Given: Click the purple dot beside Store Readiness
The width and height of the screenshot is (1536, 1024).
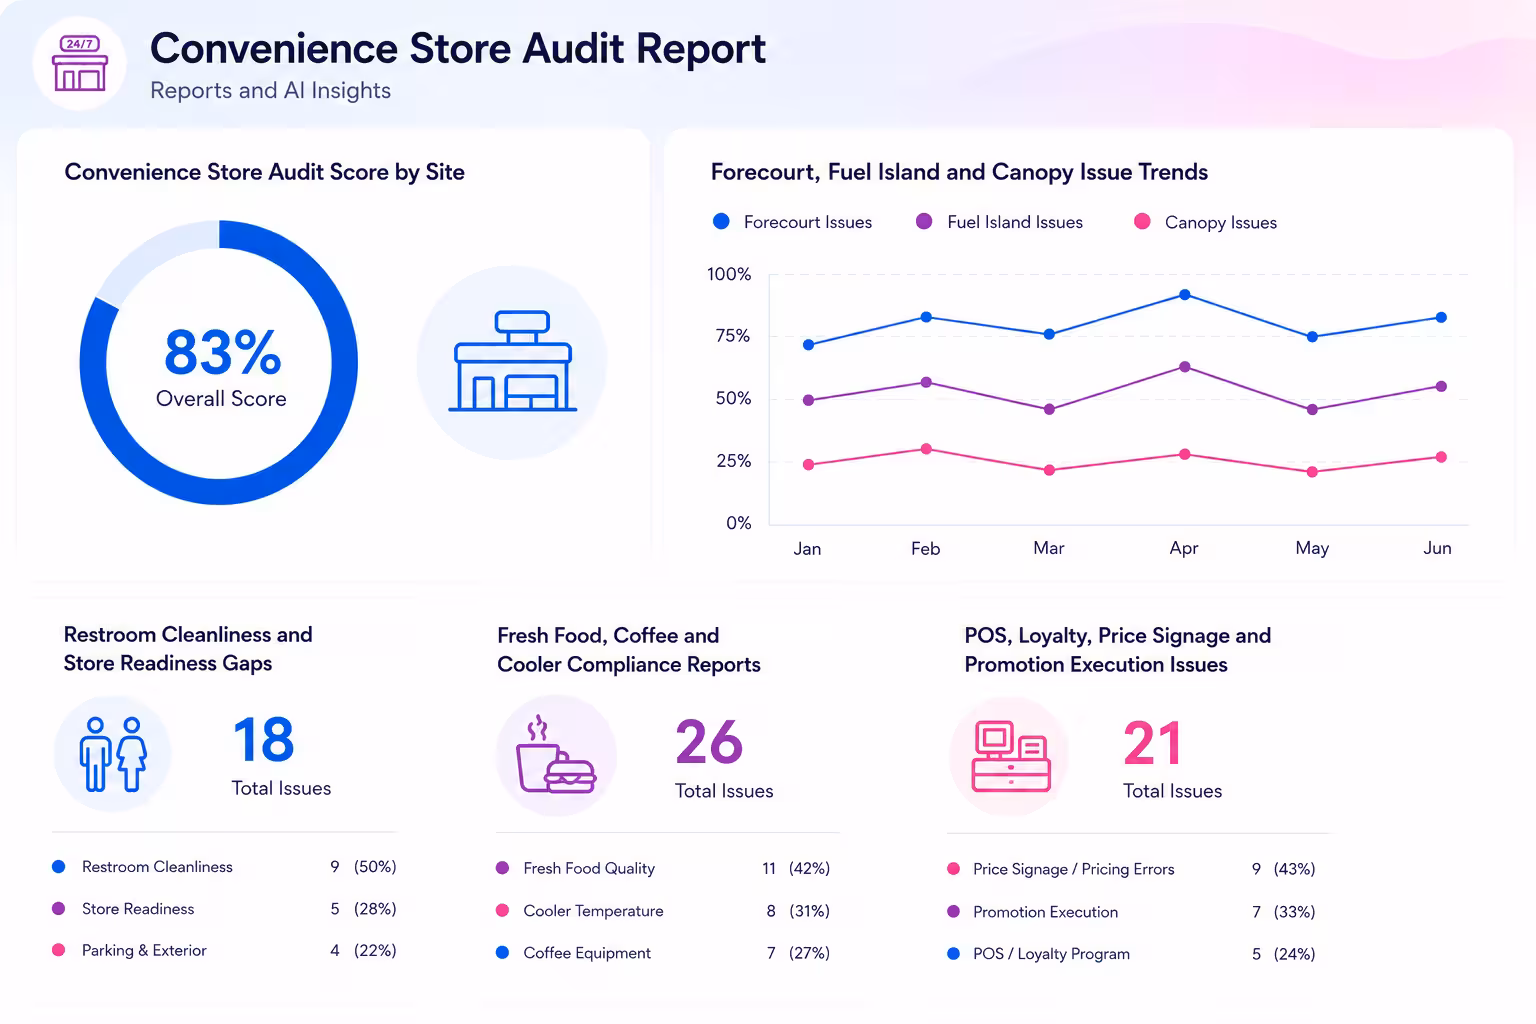Looking at the screenshot, I should (58, 909).
